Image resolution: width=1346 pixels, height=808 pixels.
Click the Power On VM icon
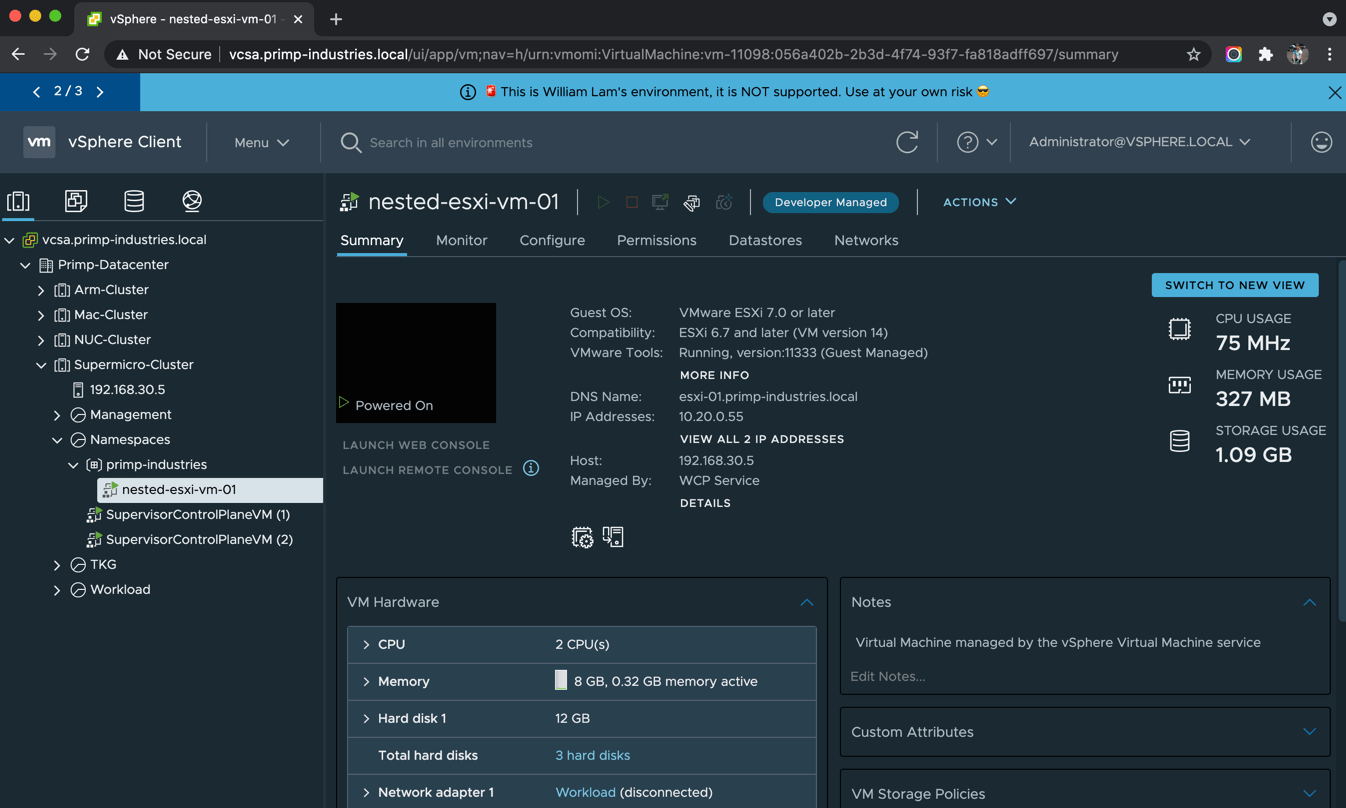[x=603, y=202]
